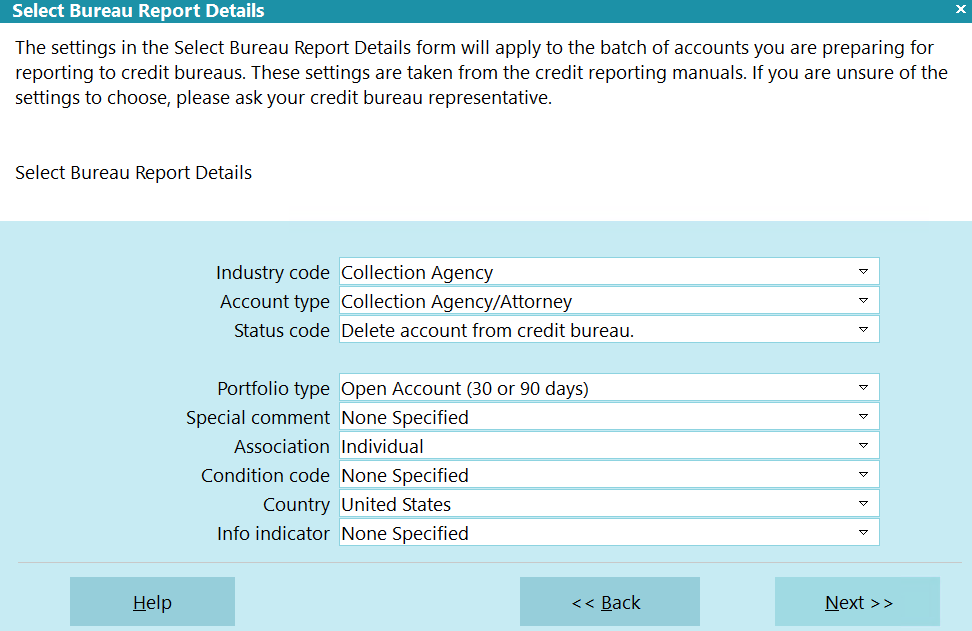Open the Status code dropdown arrow

click(863, 330)
